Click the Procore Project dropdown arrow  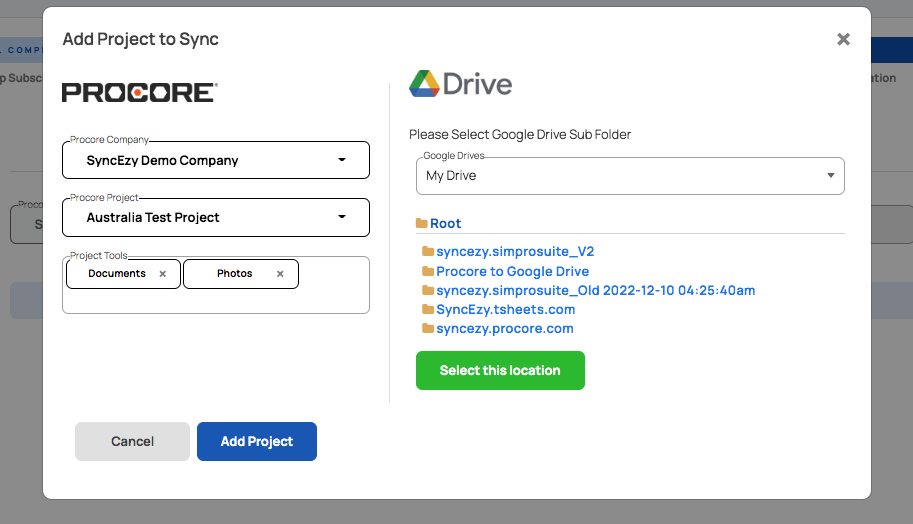[342, 217]
